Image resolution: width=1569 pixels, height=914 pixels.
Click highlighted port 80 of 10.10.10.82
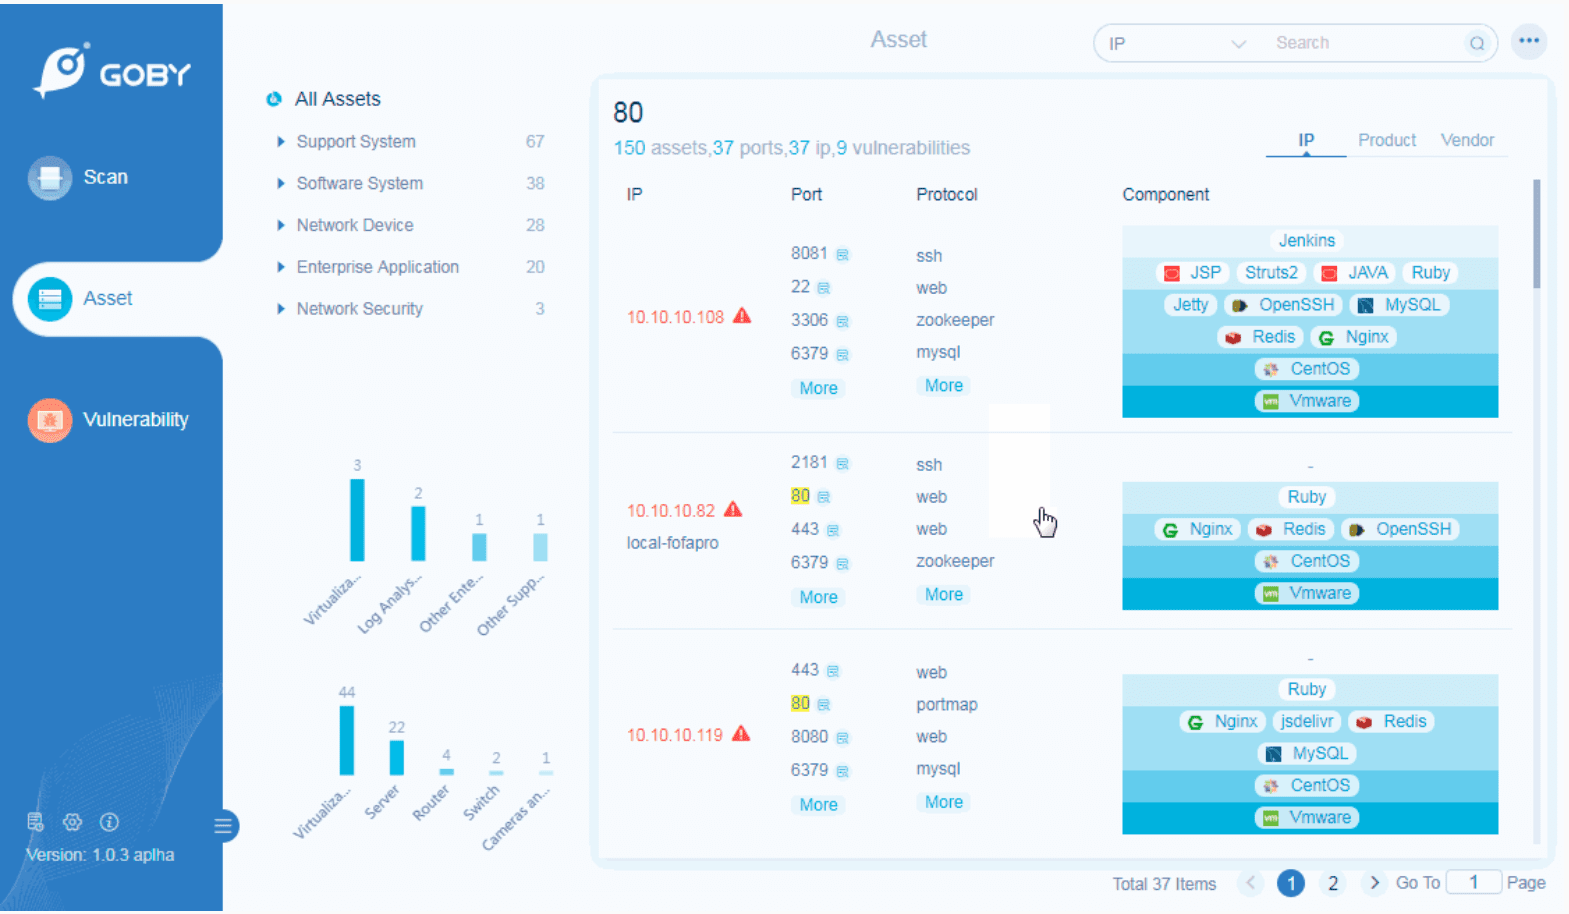800,497
